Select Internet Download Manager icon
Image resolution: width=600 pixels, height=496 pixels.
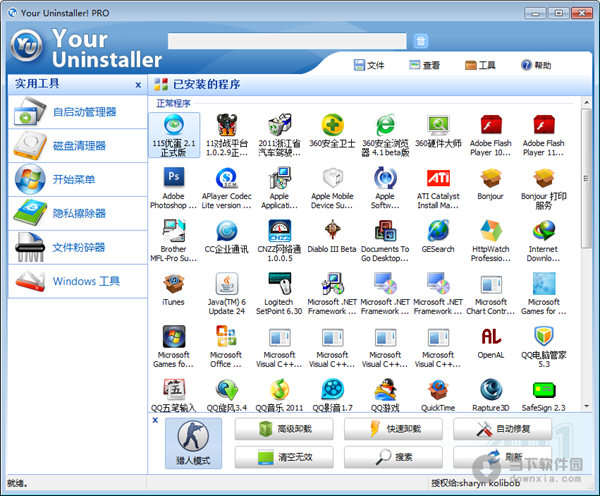coord(543,241)
